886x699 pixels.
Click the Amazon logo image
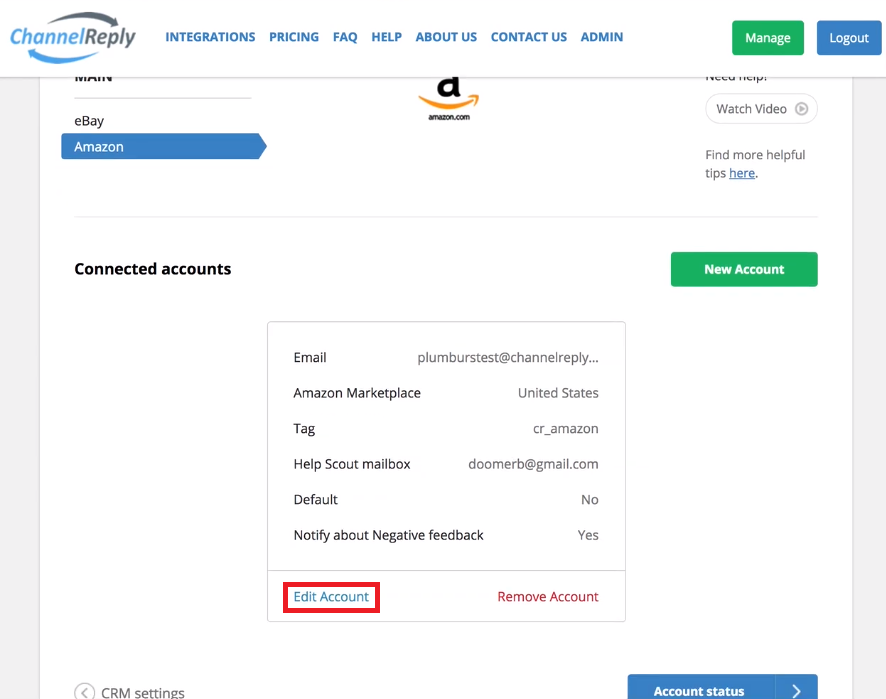449,99
